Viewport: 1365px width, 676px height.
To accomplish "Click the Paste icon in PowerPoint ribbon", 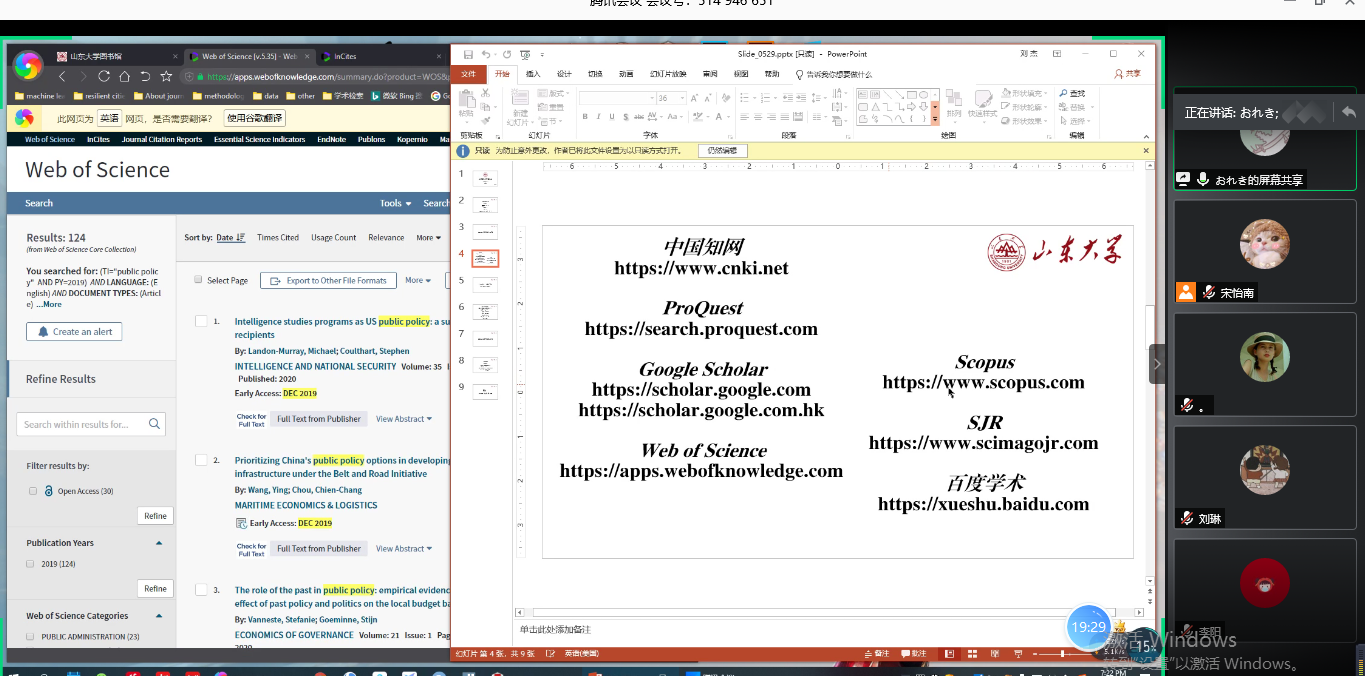I will (466, 100).
